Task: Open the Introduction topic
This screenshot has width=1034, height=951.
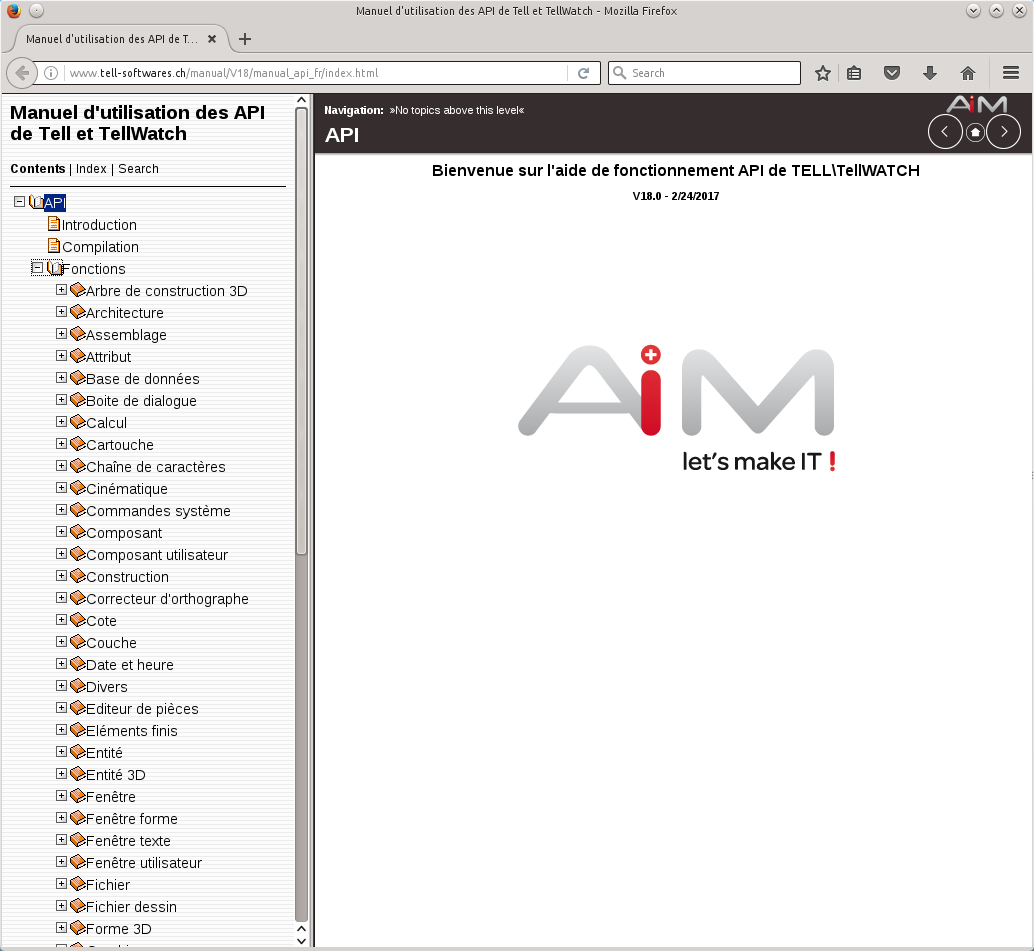Action: click(x=99, y=225)
